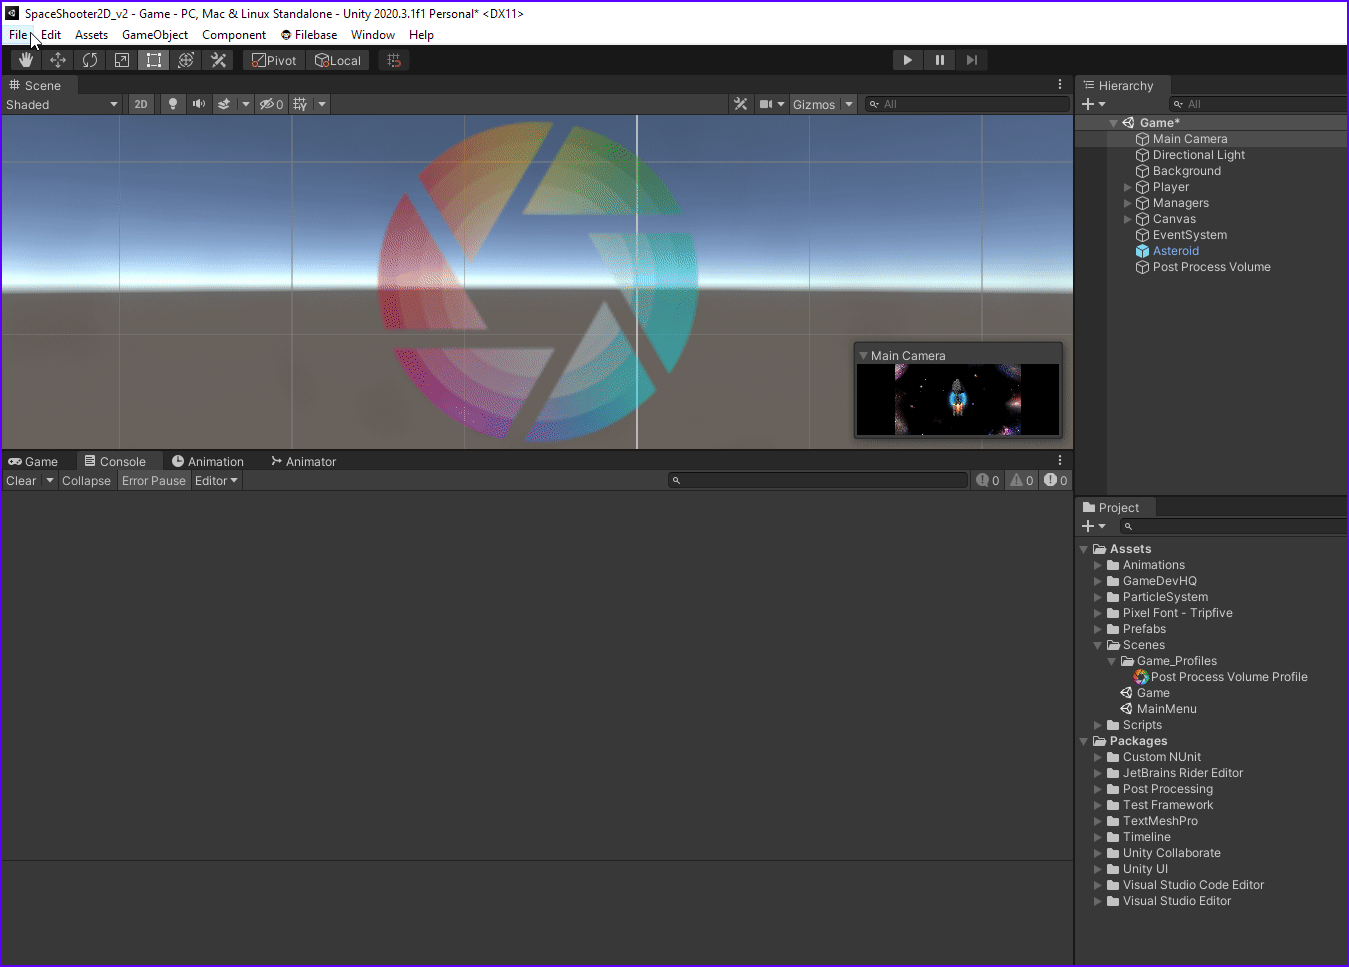
Task: Toggle 2D scene view mode
Action: 141,104
